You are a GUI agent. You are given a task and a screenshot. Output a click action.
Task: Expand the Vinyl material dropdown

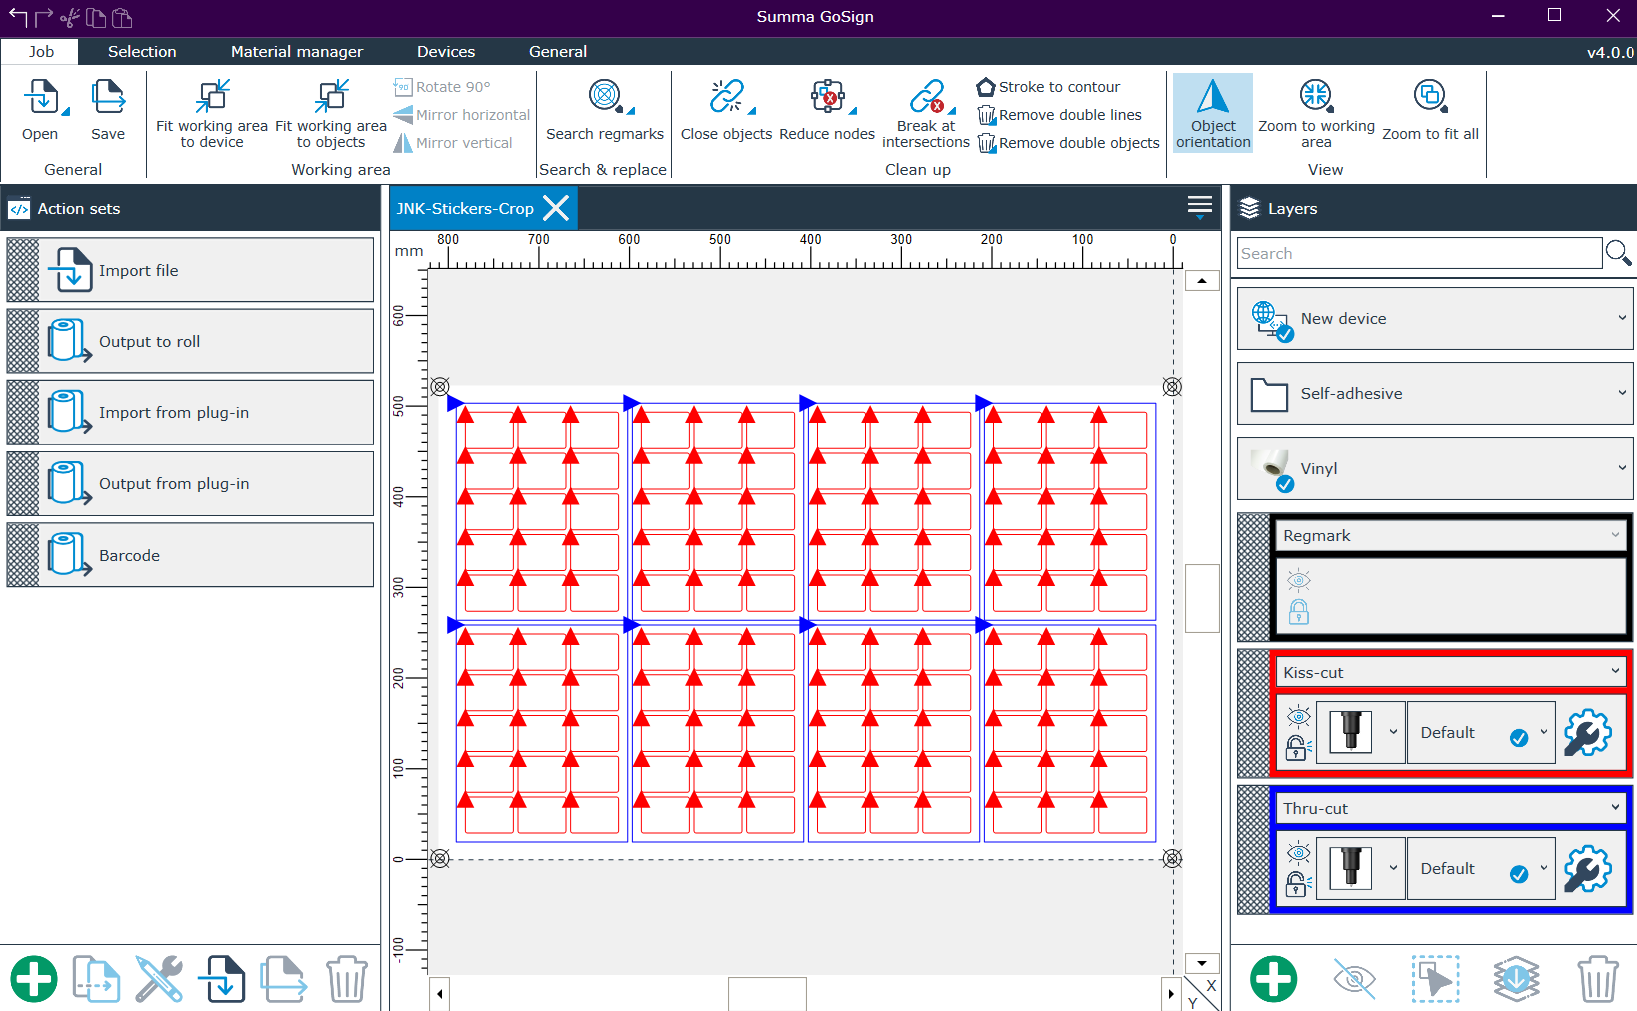[1621, 468]
